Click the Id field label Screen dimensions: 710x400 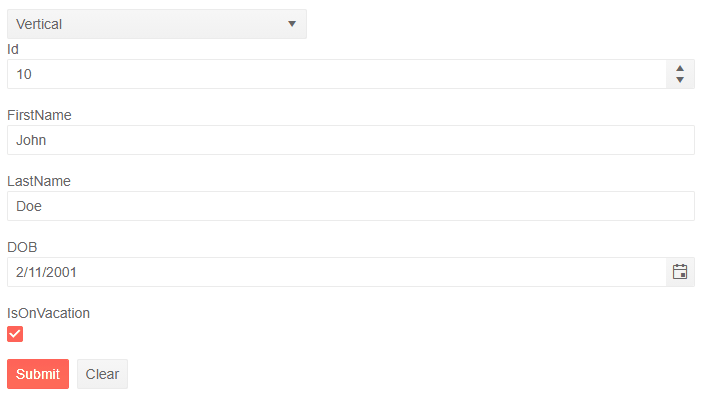[13, 49]
